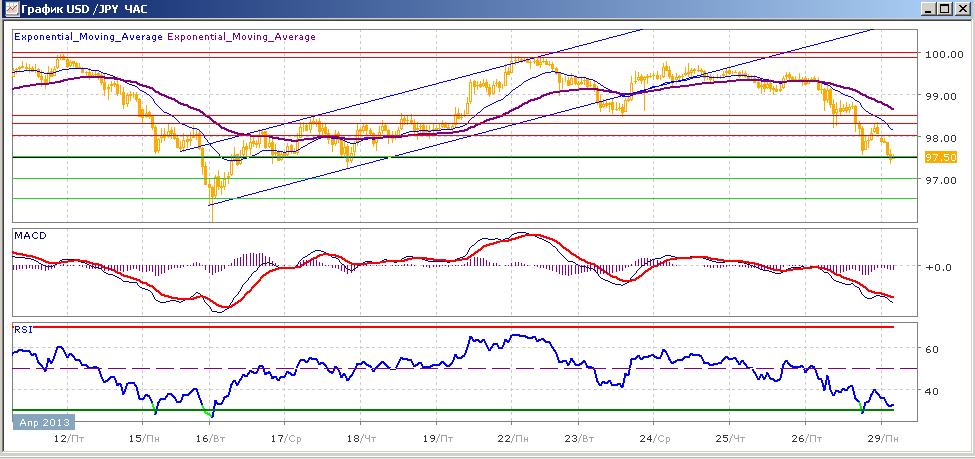Click the 99.00 price axis label

941,96
